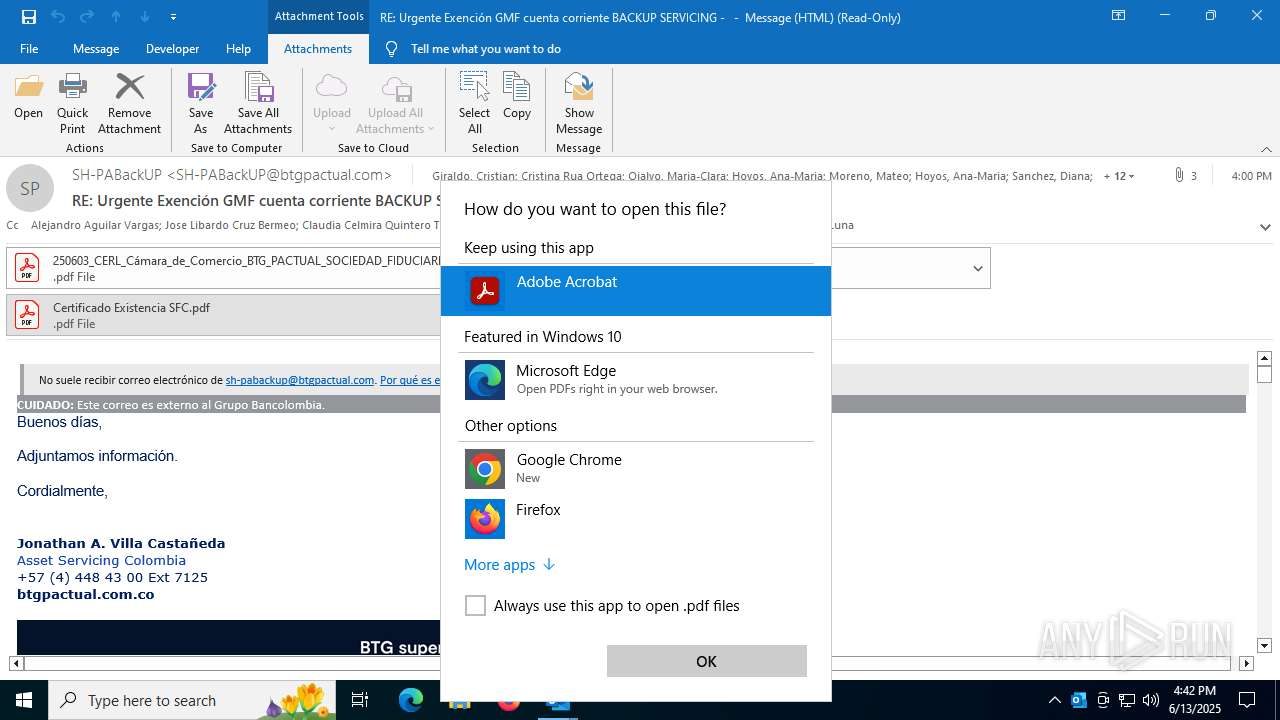The width and height of the screenshot is (1280, 720).
Task: Click the taskbar search box
Action: (x=194, y=700)
